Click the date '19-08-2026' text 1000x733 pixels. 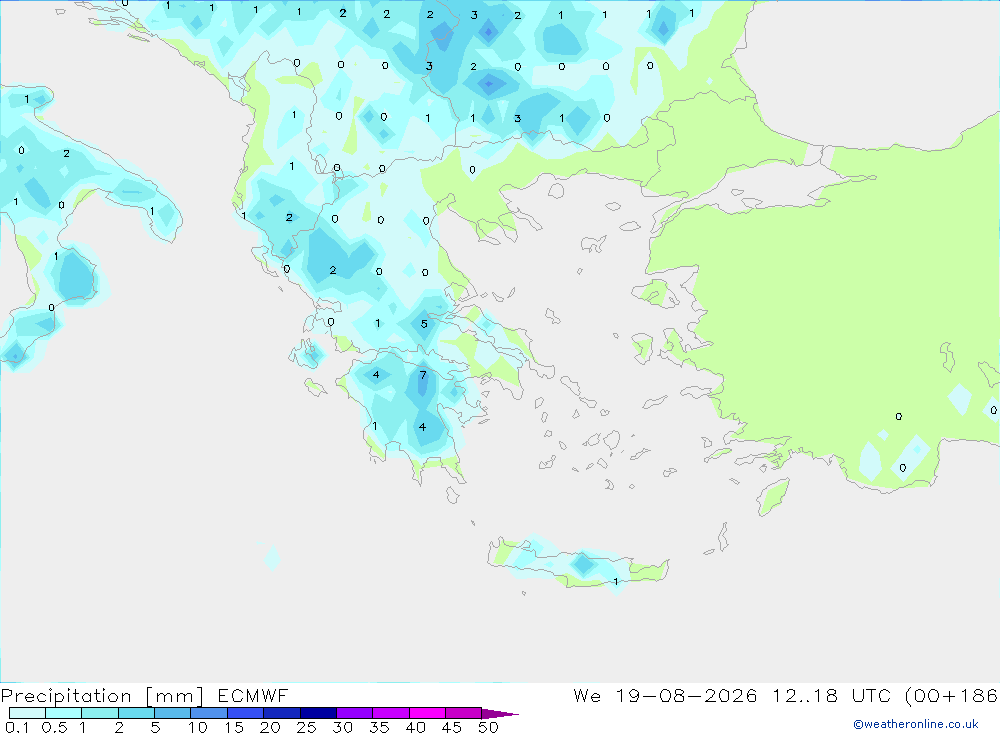tap(686, 696)
